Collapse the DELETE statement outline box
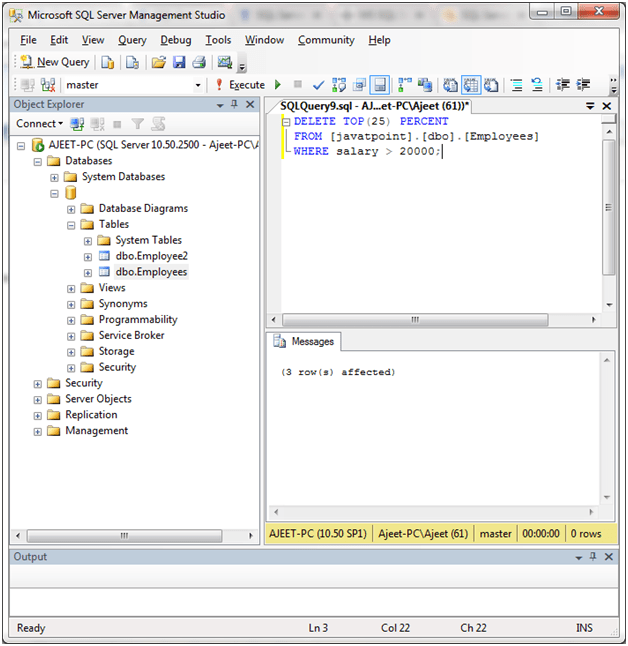 pos(286,122)
